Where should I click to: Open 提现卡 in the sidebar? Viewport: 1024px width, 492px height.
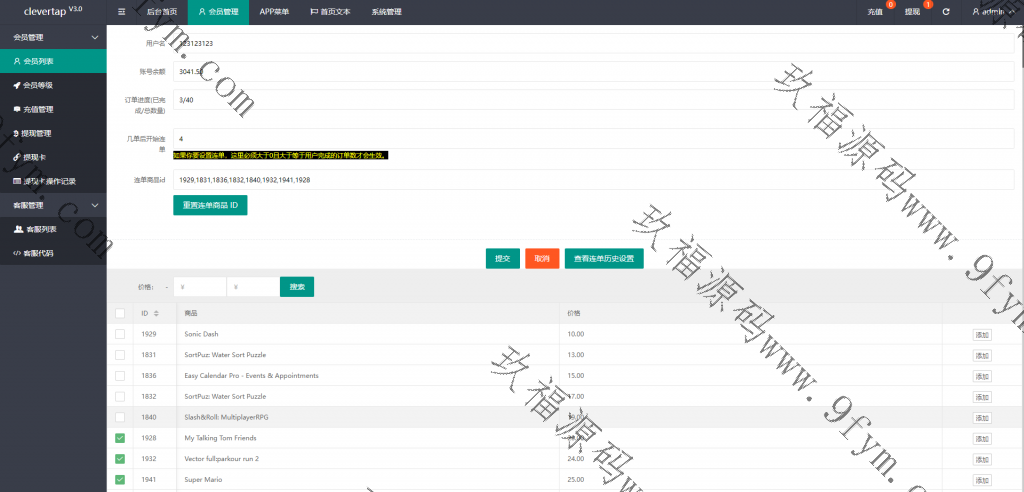point(36,157)
